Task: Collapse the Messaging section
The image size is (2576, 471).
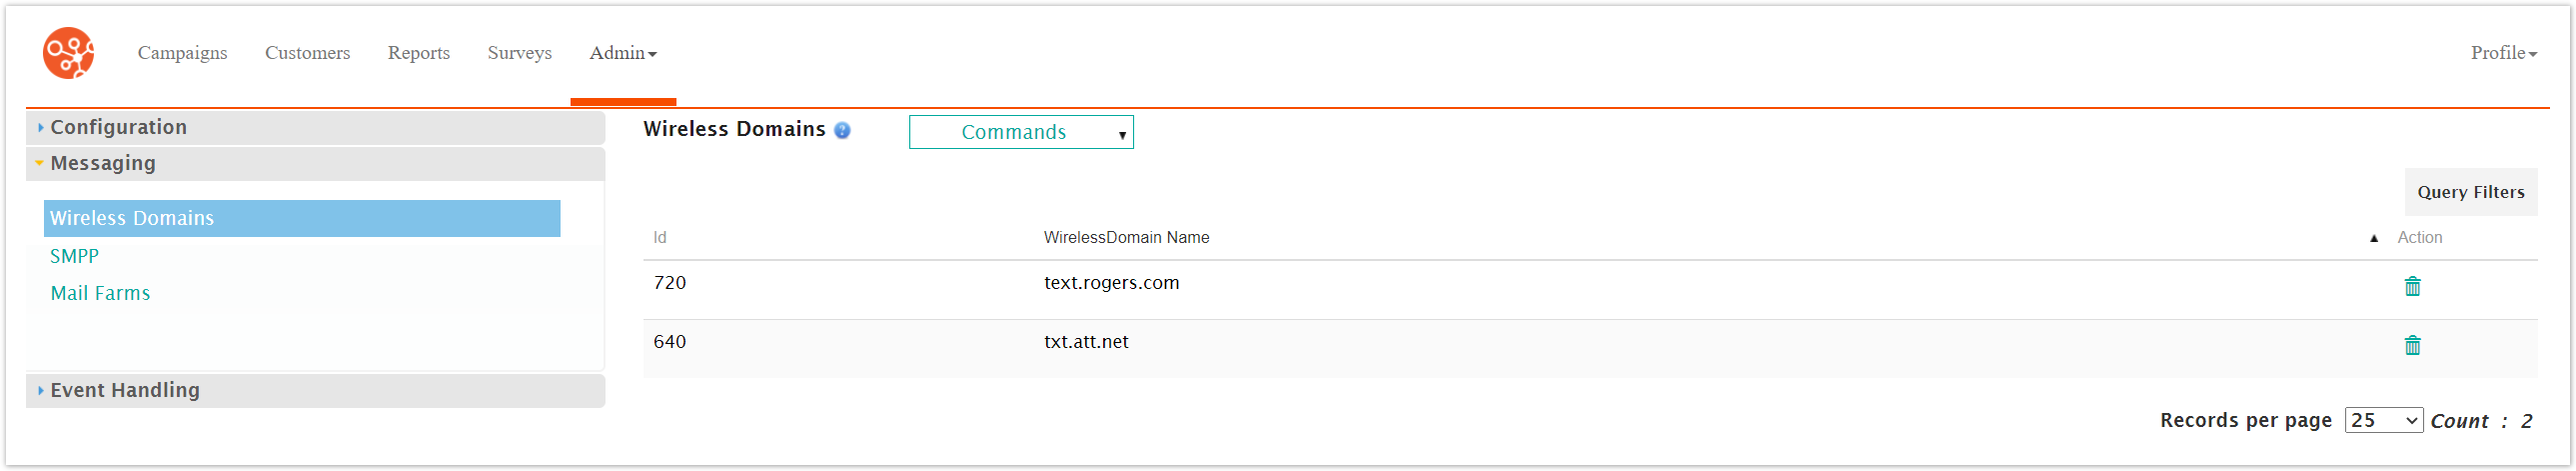Action: pyautogui.click(x=103, y=163)
